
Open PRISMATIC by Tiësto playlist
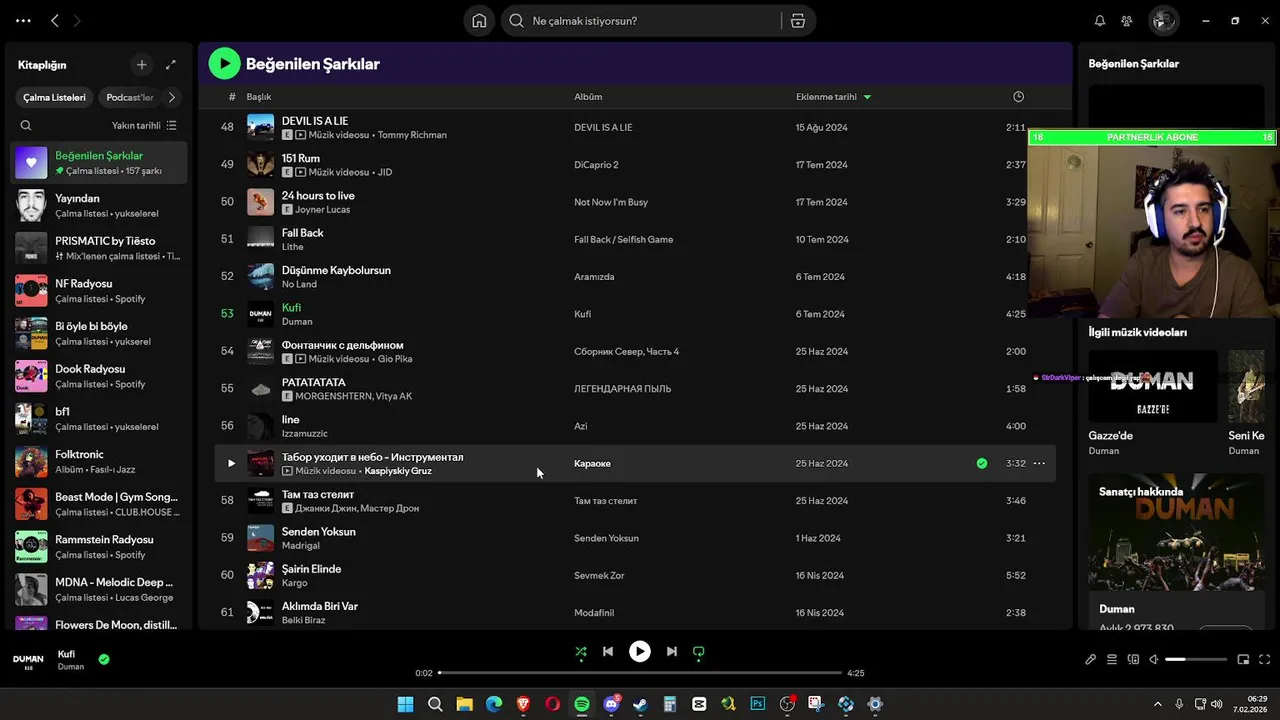[x=99, y=248]
